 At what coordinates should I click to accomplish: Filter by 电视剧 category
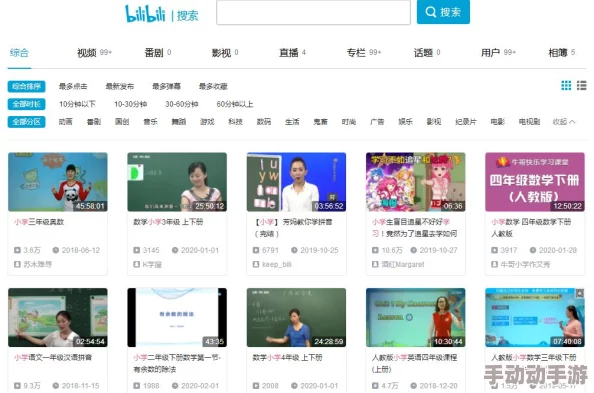click(x=529, y=122)
